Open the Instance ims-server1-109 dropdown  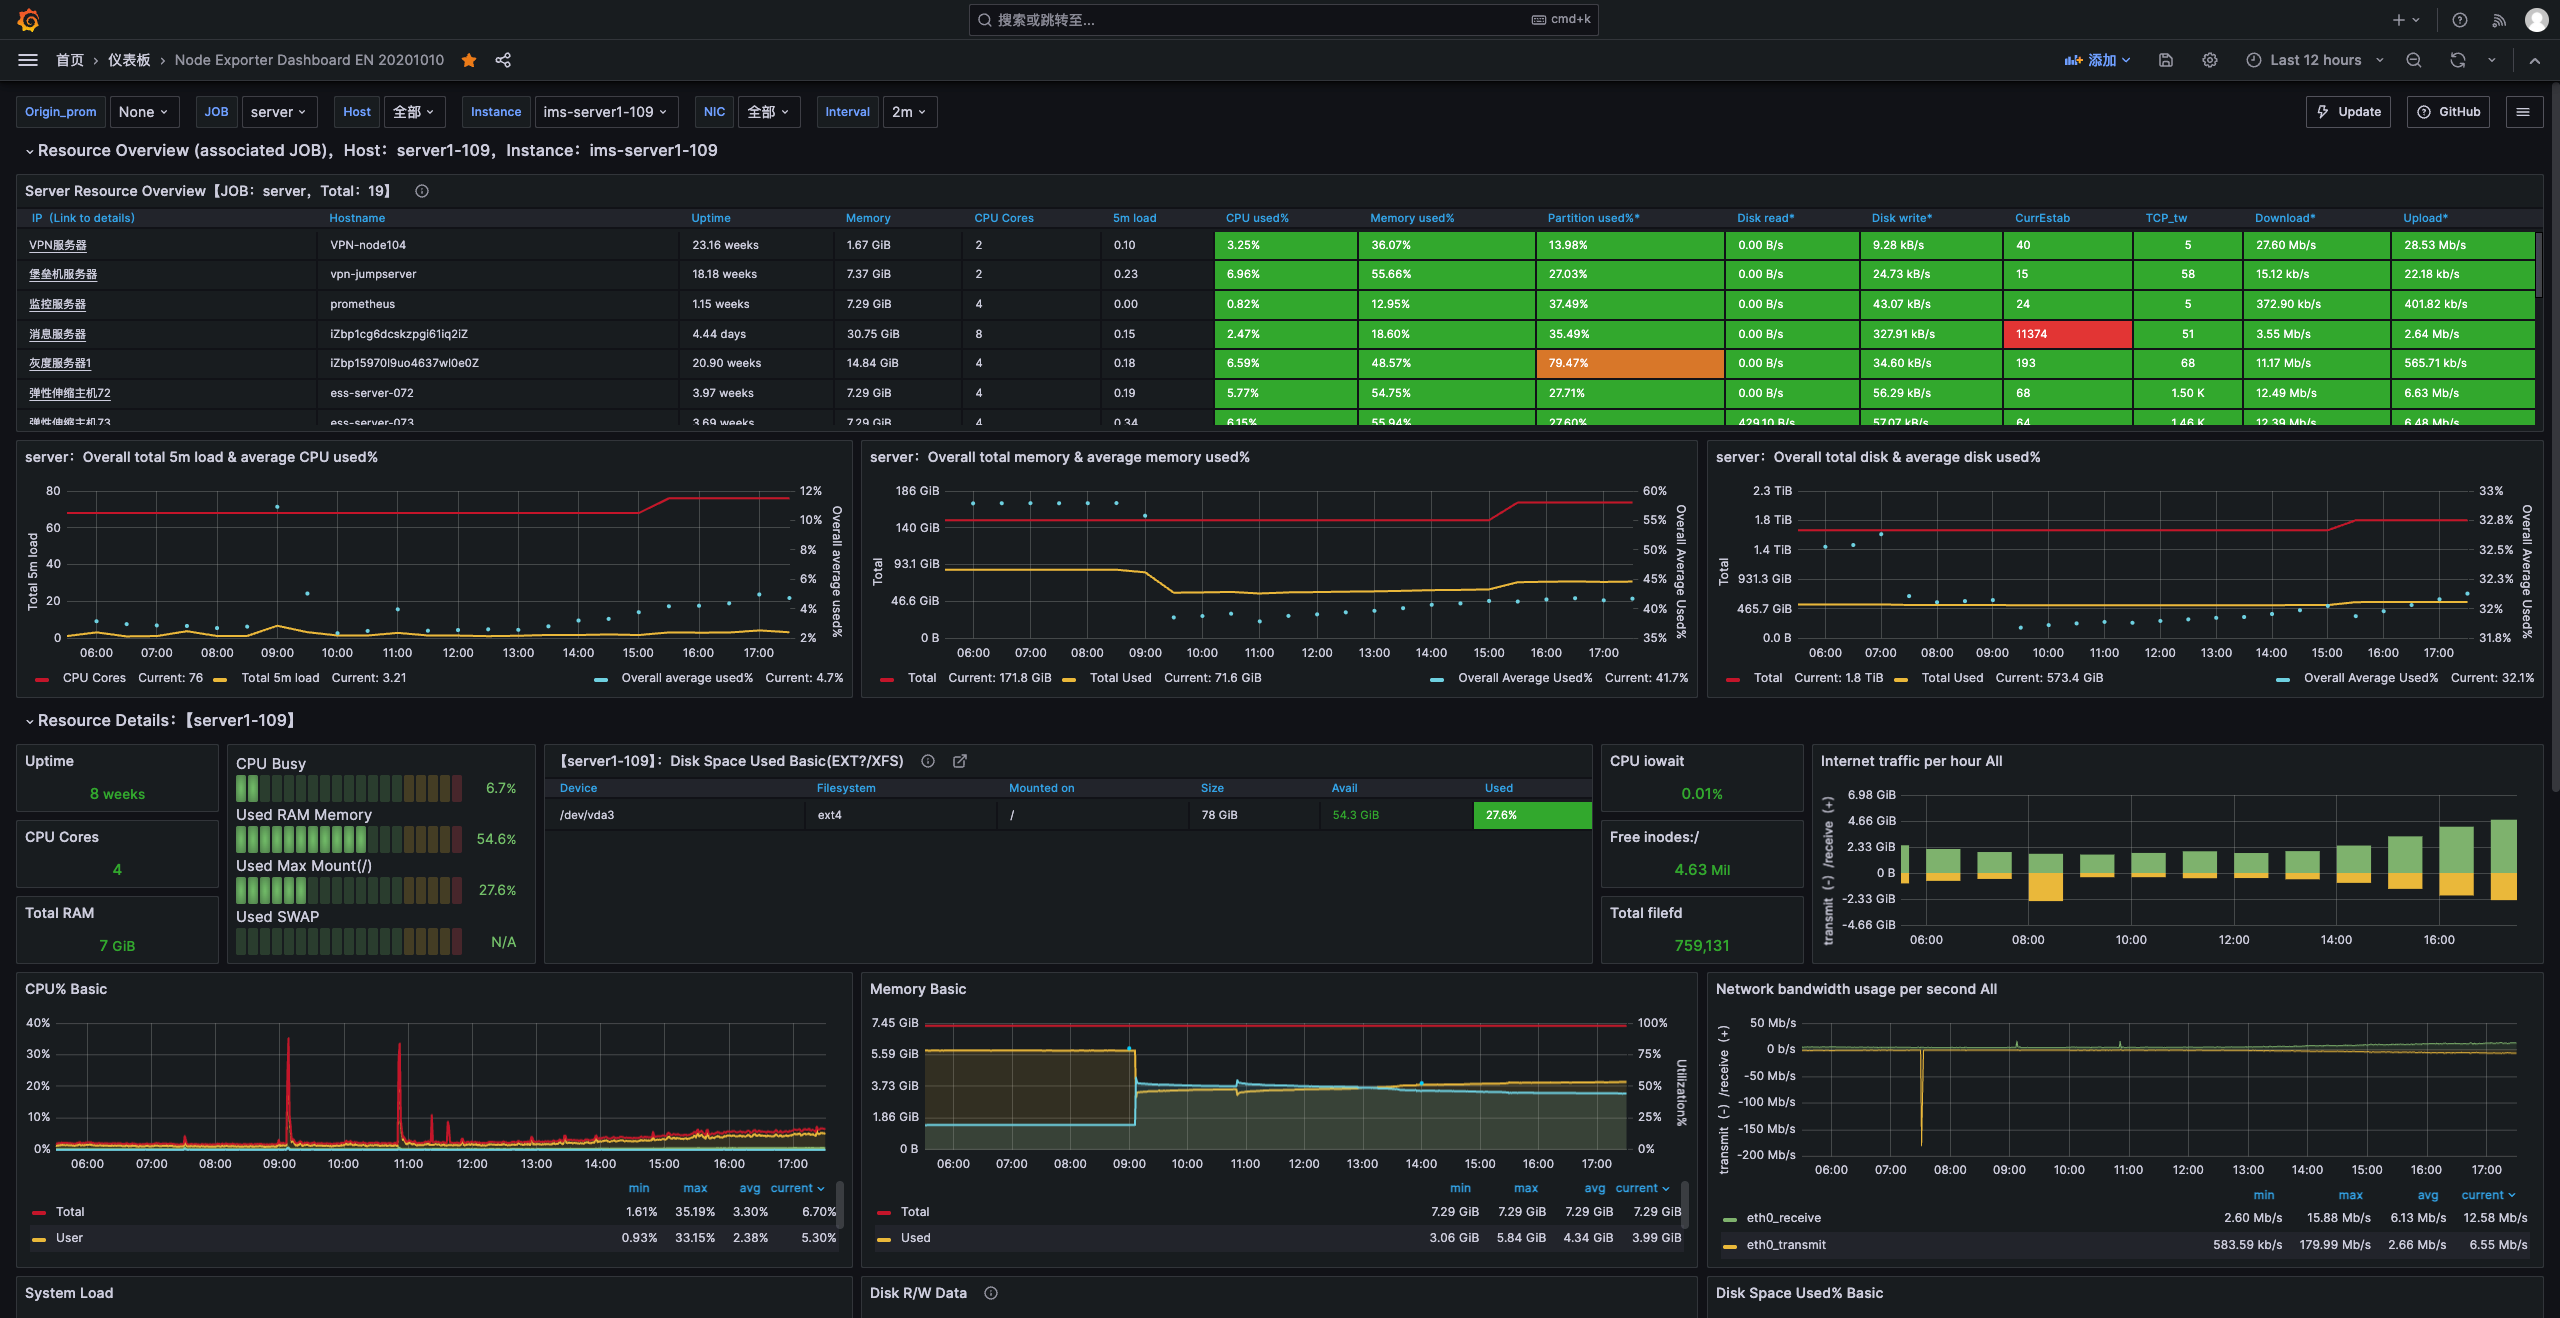(605, 112)
